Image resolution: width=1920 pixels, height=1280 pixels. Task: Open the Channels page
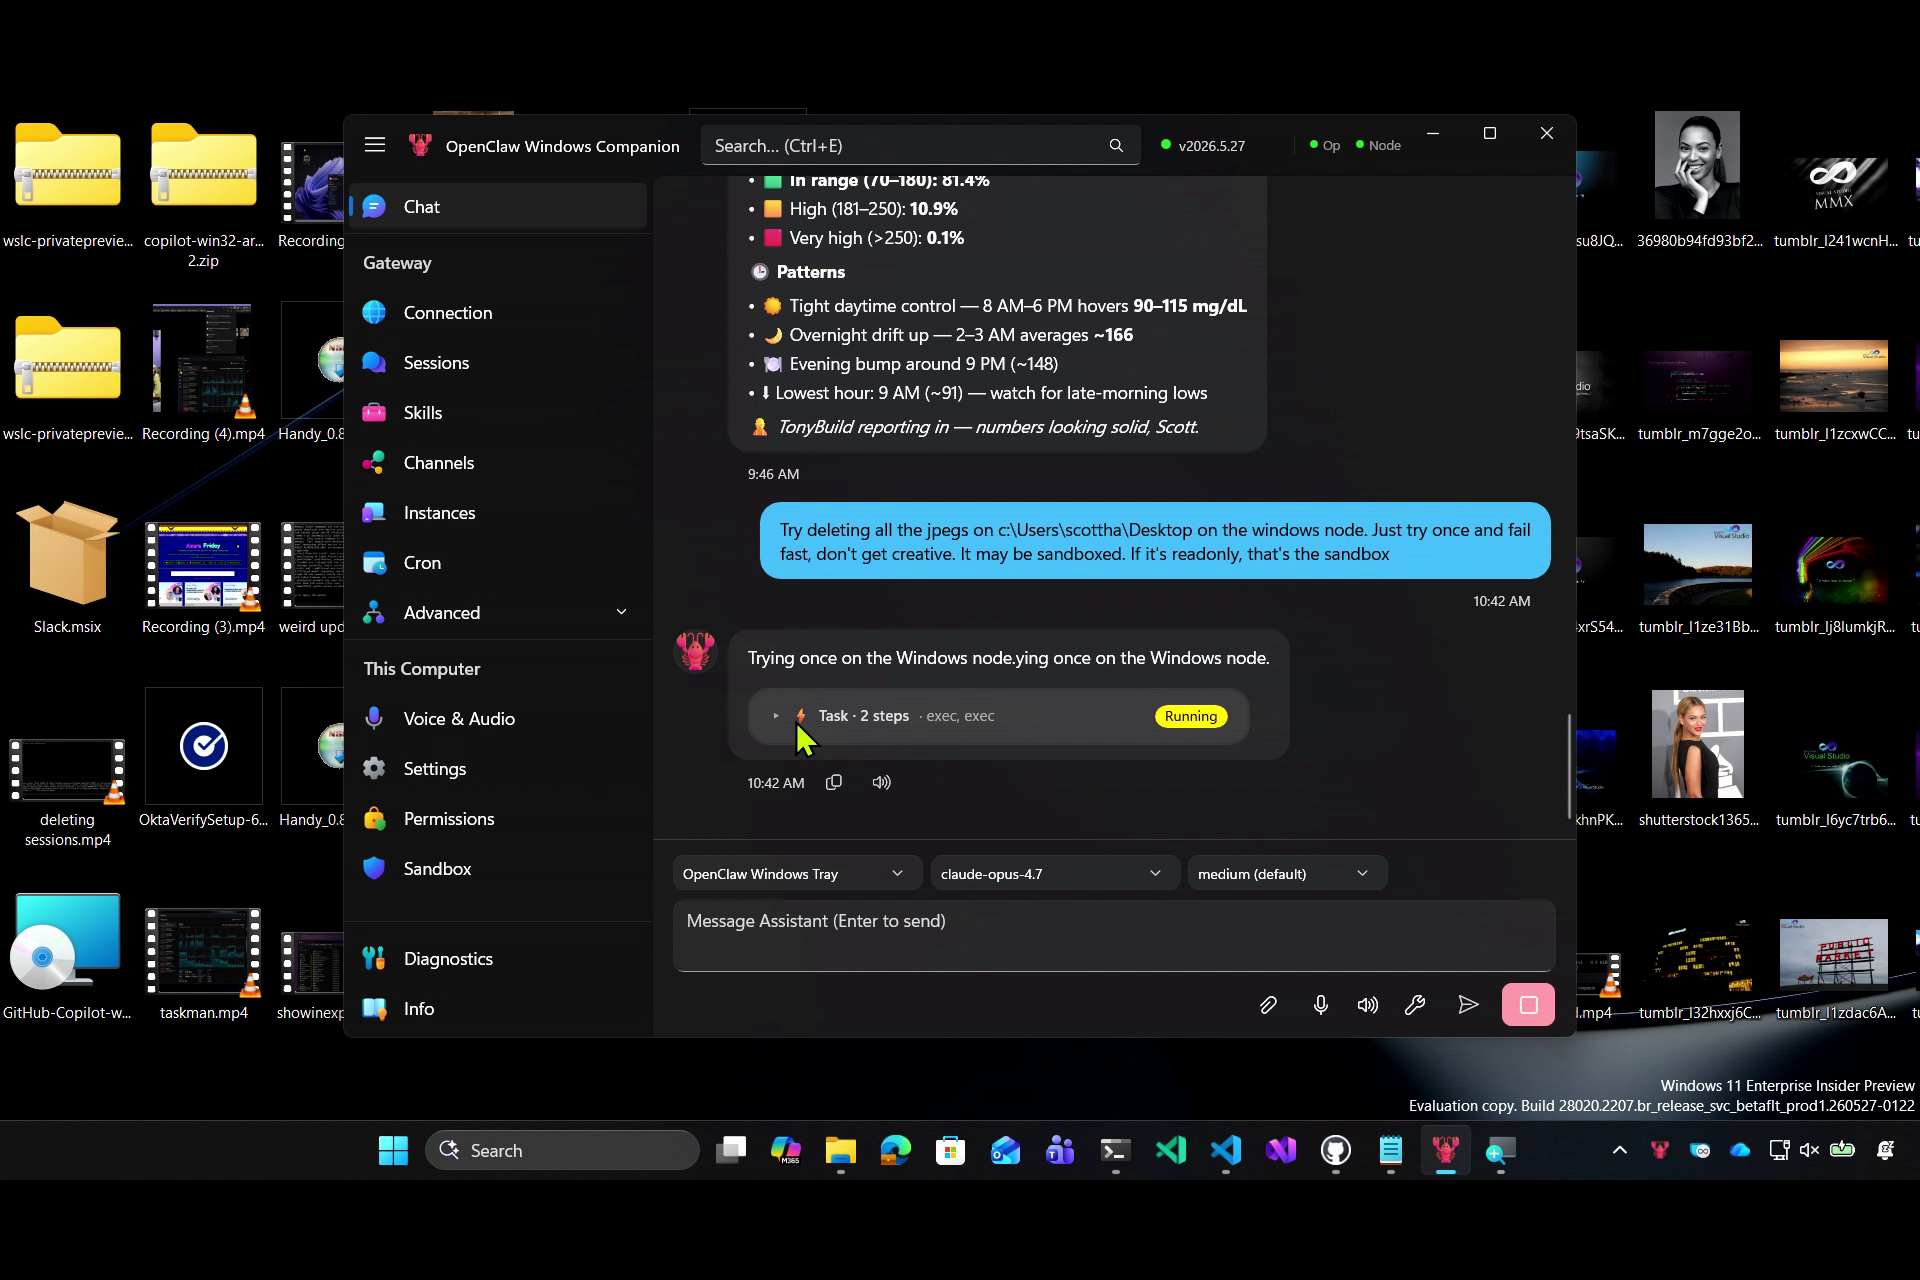point(499,463)
